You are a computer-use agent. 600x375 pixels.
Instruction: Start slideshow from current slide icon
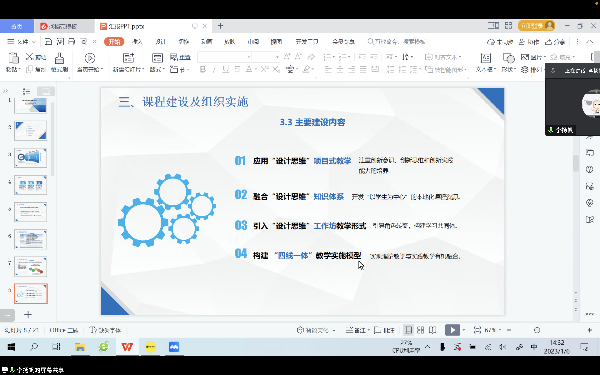click(x=90, y=58)
